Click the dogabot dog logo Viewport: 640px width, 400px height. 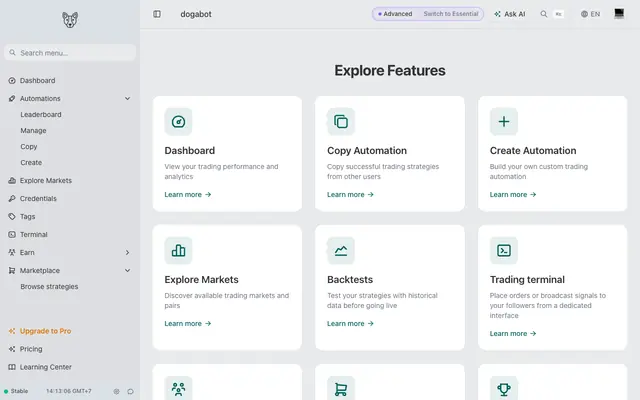(70, 20)
